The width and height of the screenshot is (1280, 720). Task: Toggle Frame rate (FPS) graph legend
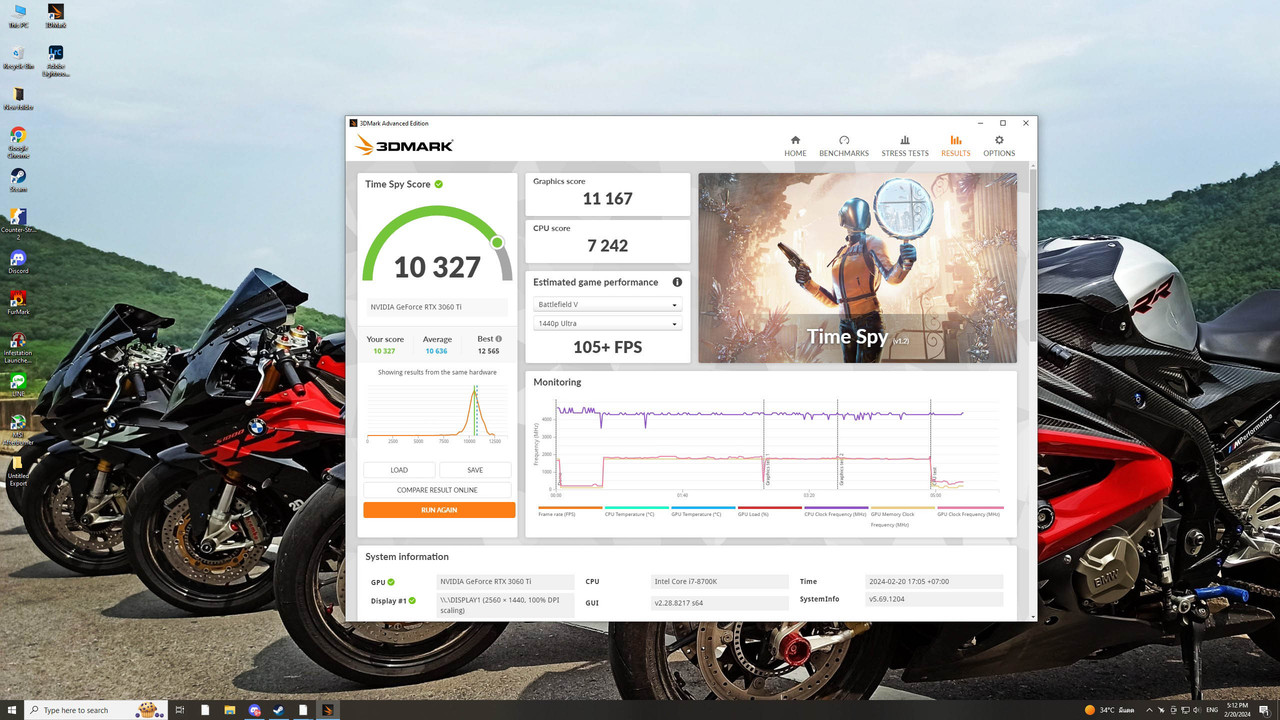click(569, 511)
